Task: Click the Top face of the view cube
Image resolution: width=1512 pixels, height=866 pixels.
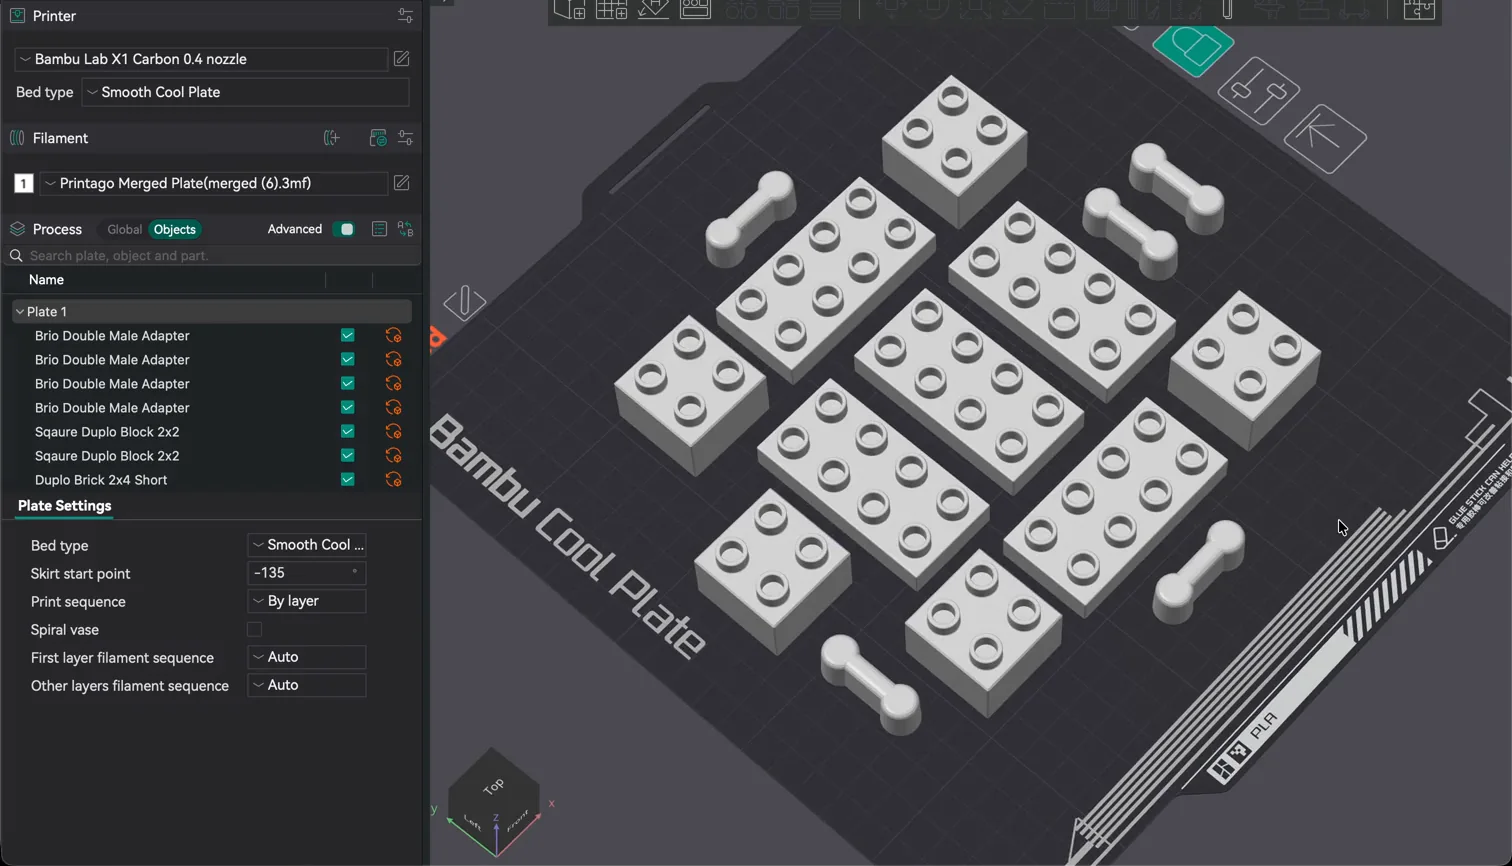Action: (x=493, y=786)
